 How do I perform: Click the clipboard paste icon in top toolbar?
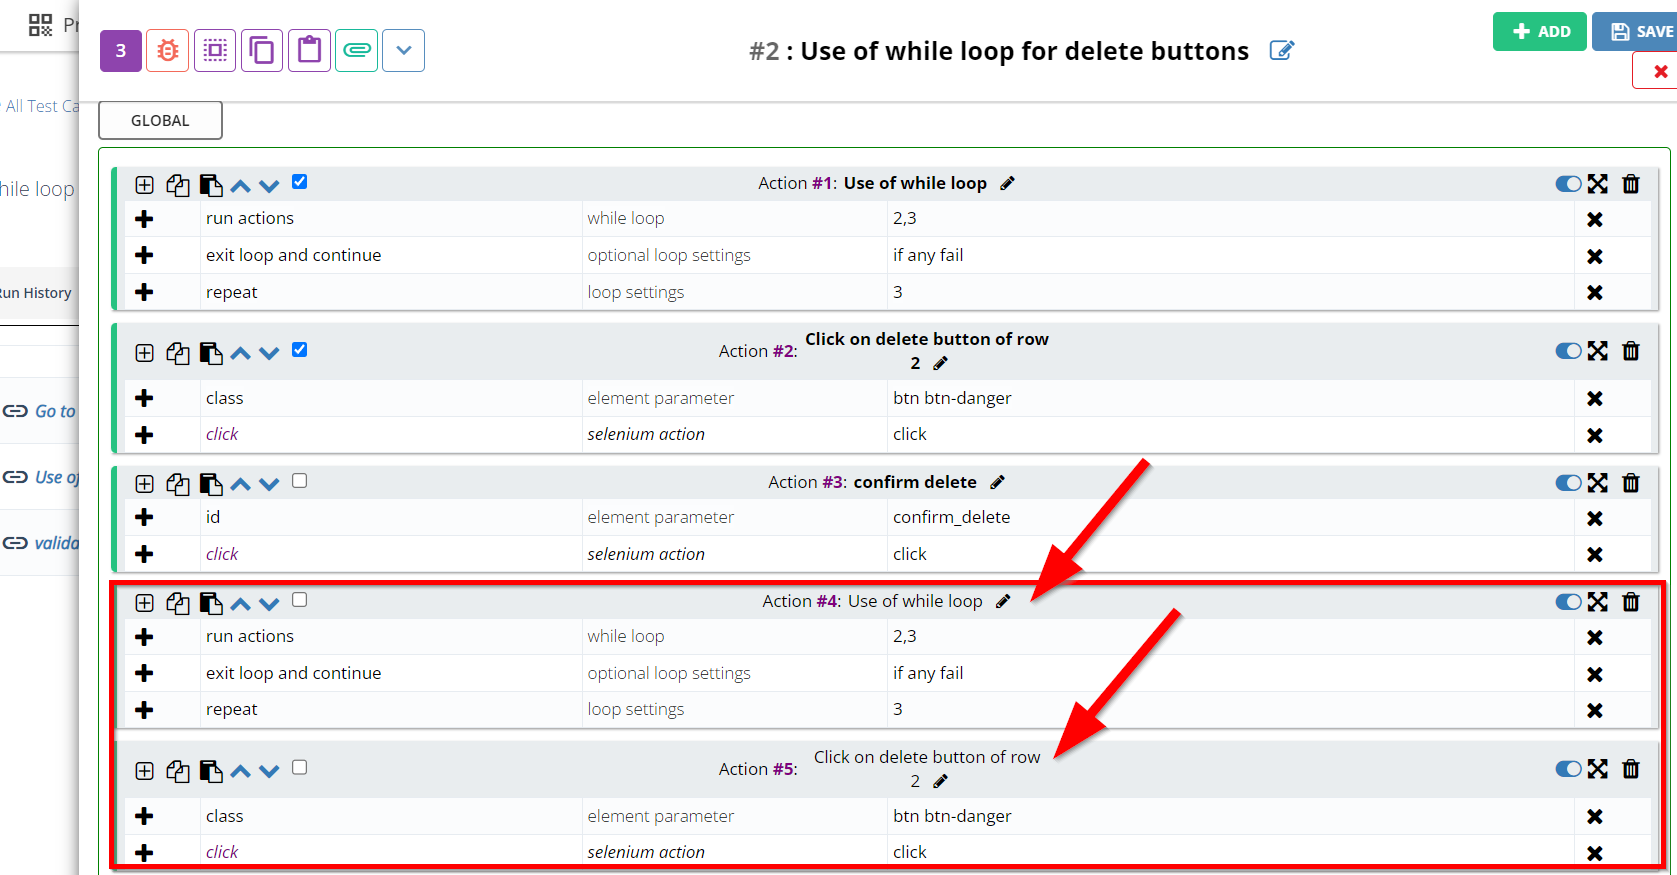(310, 51)
